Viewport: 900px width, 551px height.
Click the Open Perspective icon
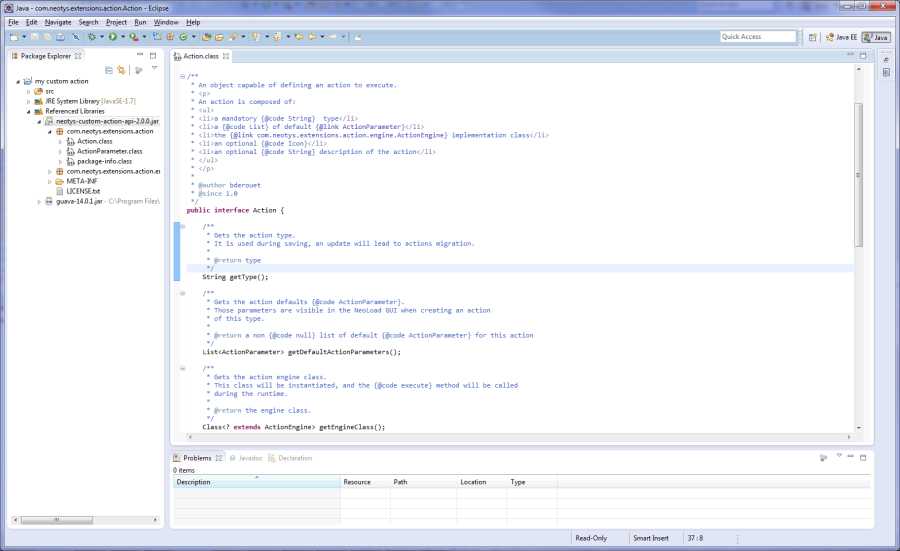point(812,37)
